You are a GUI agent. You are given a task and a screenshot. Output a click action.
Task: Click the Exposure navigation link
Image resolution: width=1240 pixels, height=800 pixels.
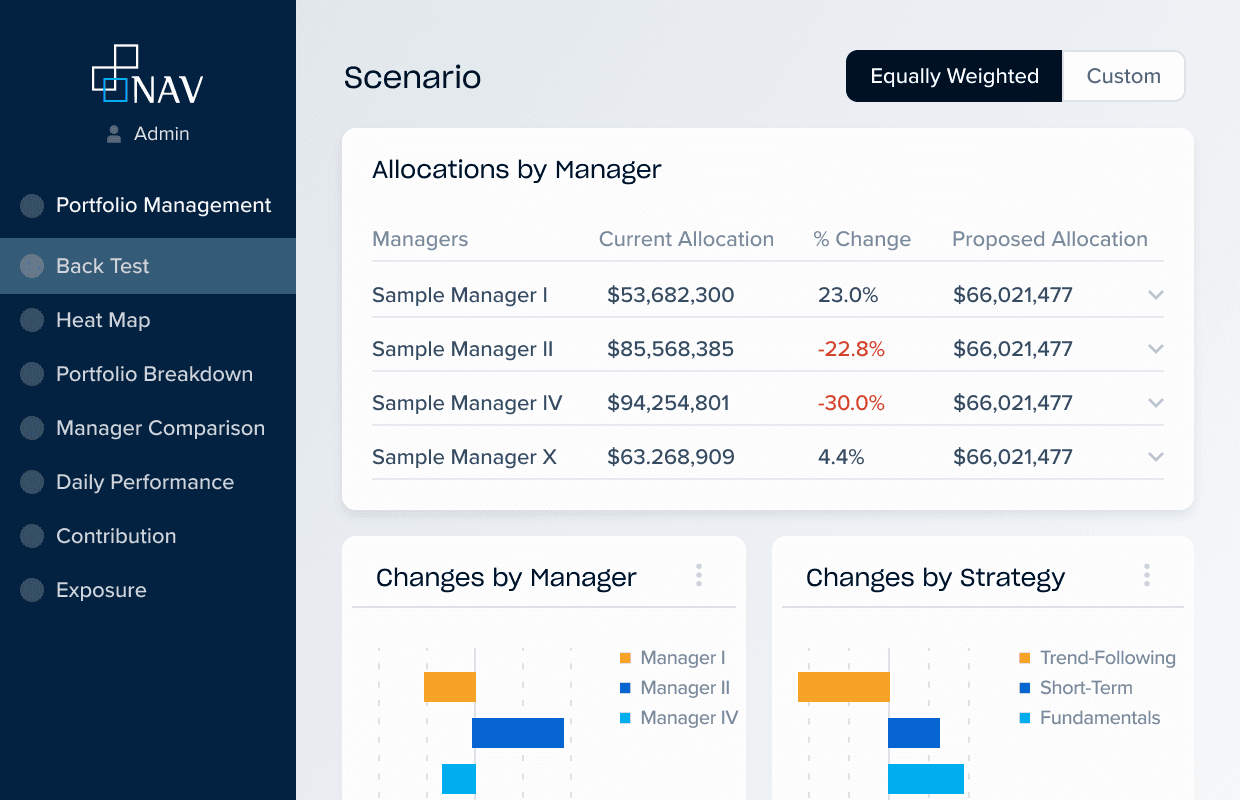[102, 590]
